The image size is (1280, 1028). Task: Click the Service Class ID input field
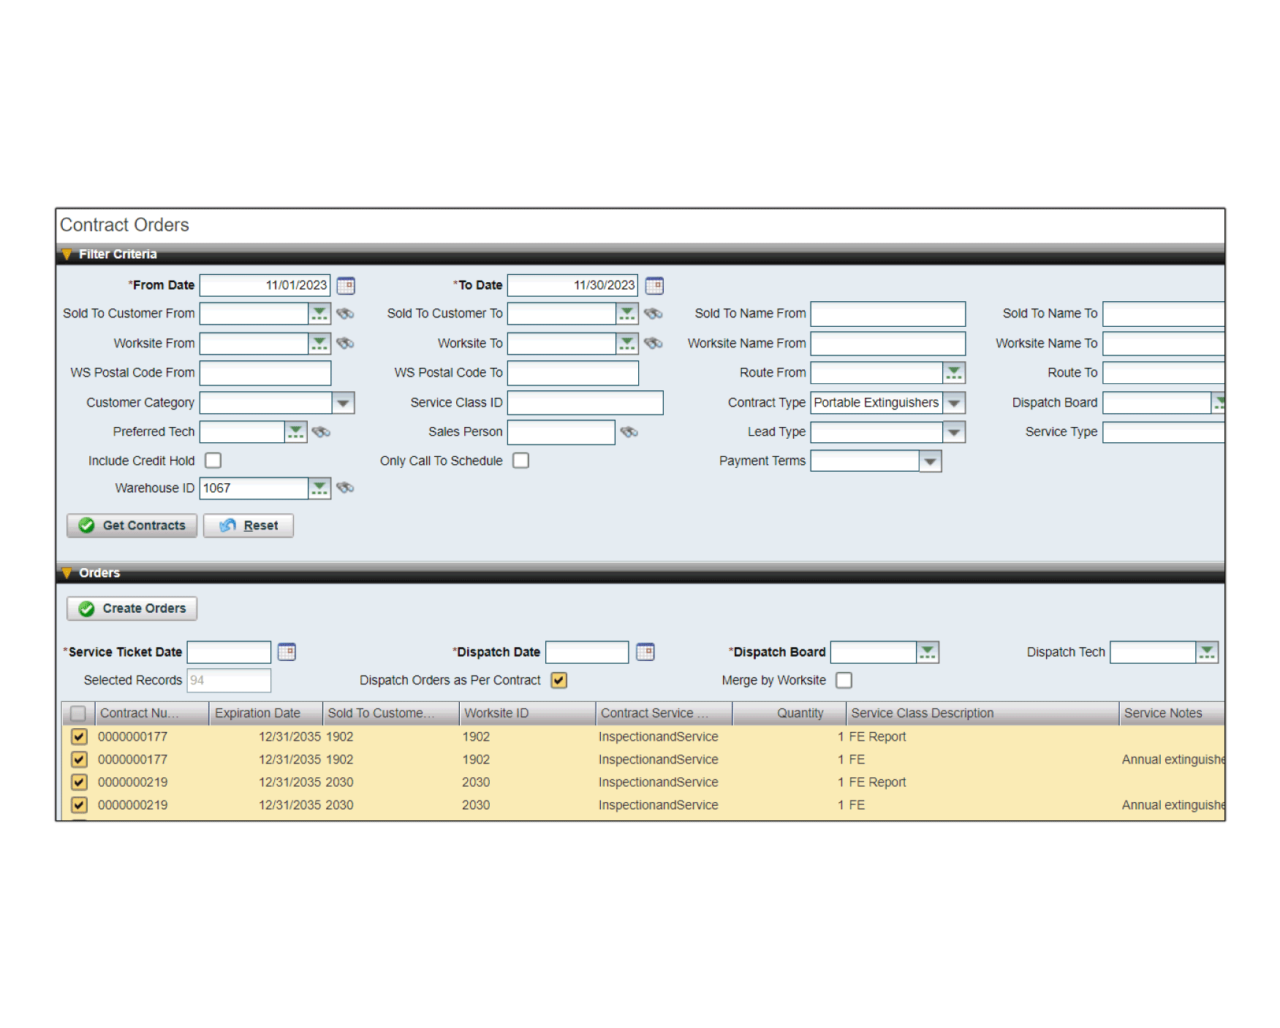tap(585, 403)
